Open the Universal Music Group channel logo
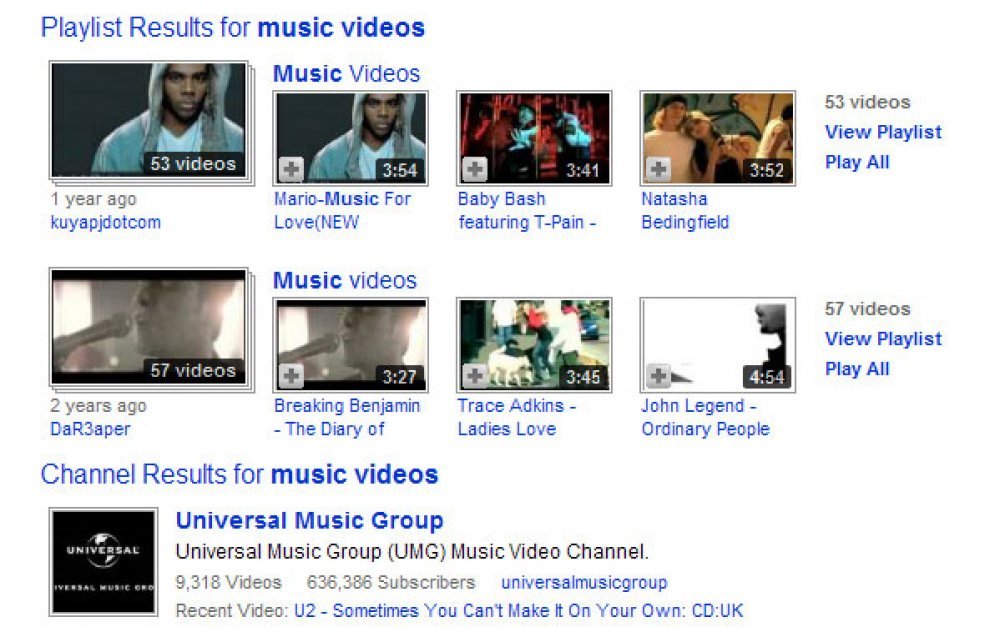The image size is (1000, 627). 103,562
